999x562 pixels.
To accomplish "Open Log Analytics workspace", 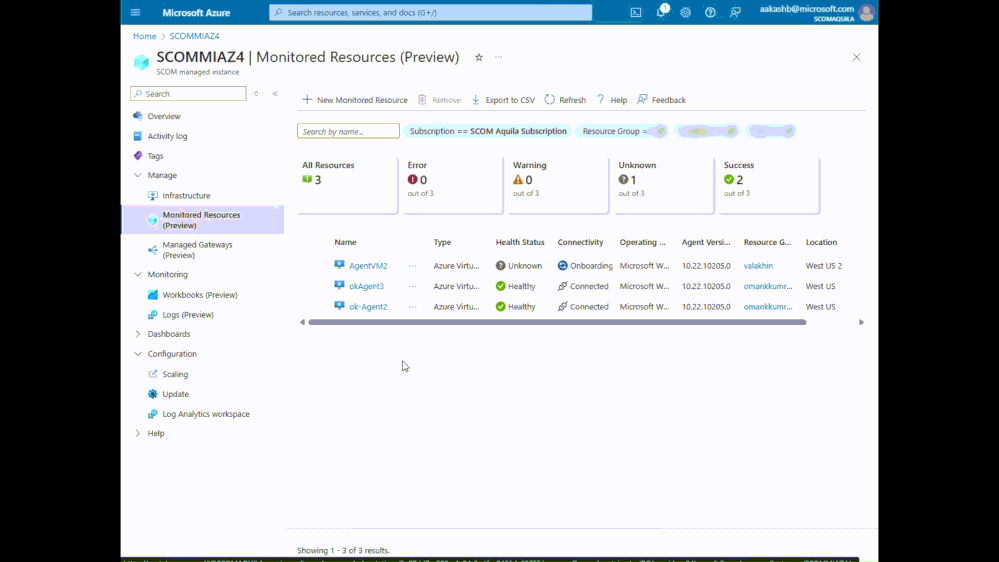I will [206, 414].
